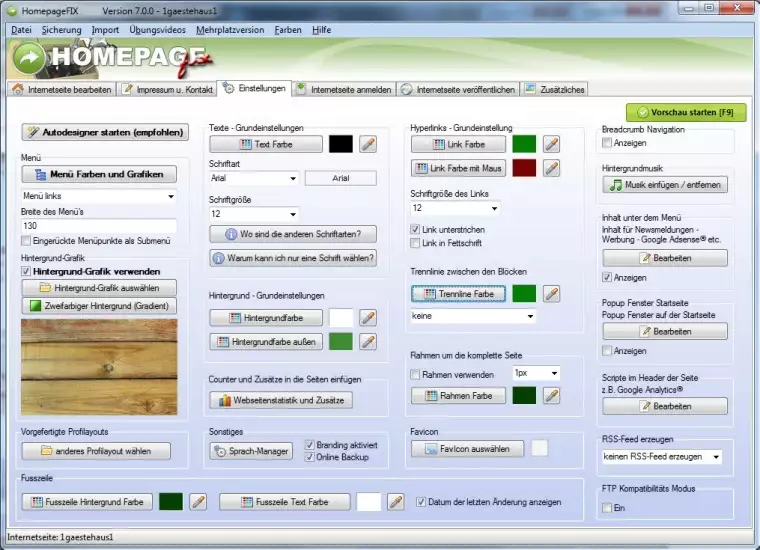Click the dark red Link Farbe mit Maus swatch
Screen dimensions: 760x550
524,168
